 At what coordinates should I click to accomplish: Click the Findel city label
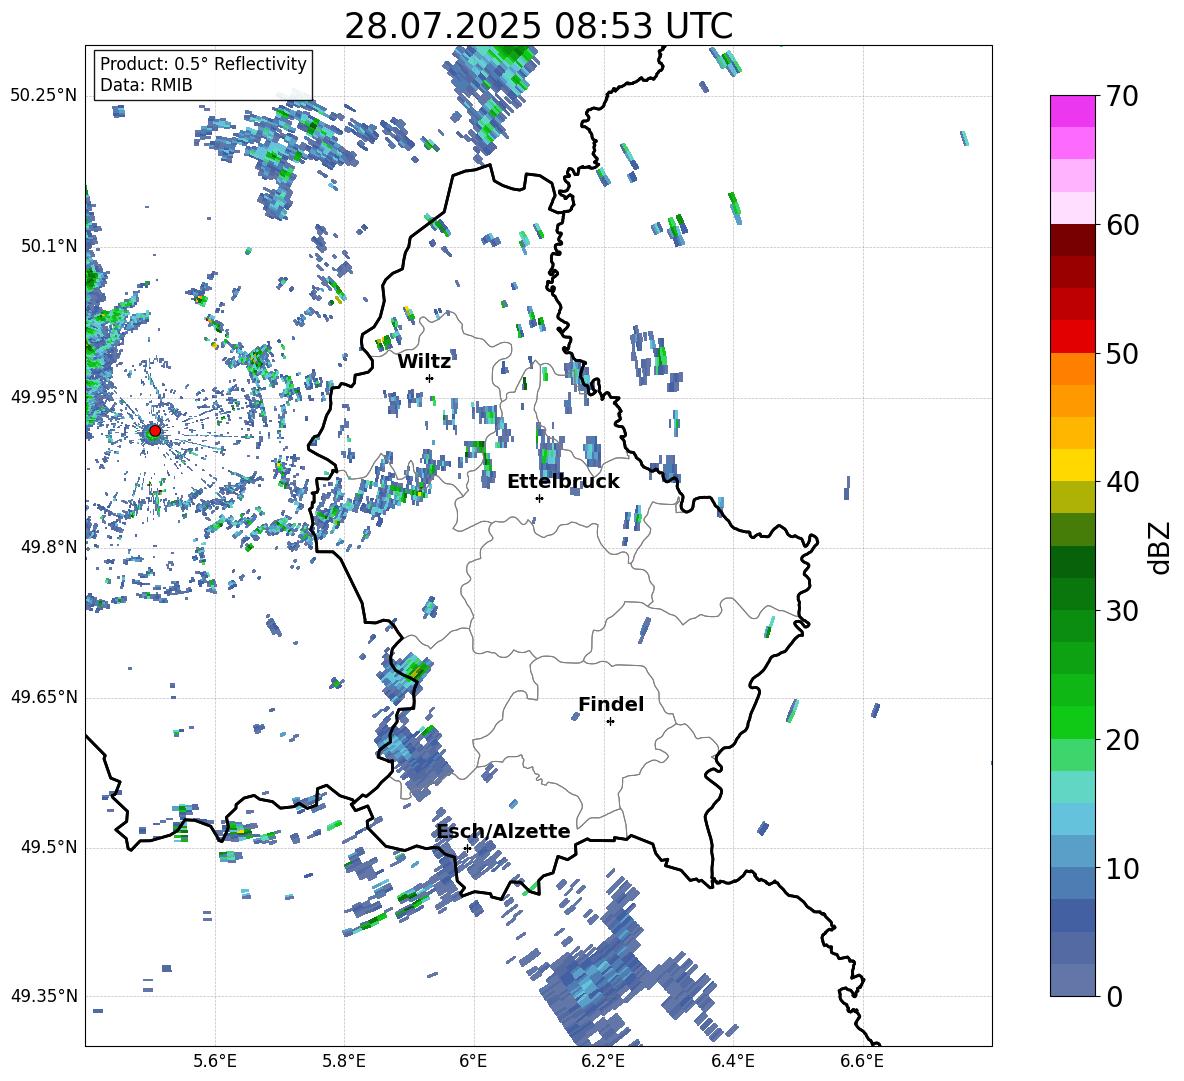[x=611, y=704]
